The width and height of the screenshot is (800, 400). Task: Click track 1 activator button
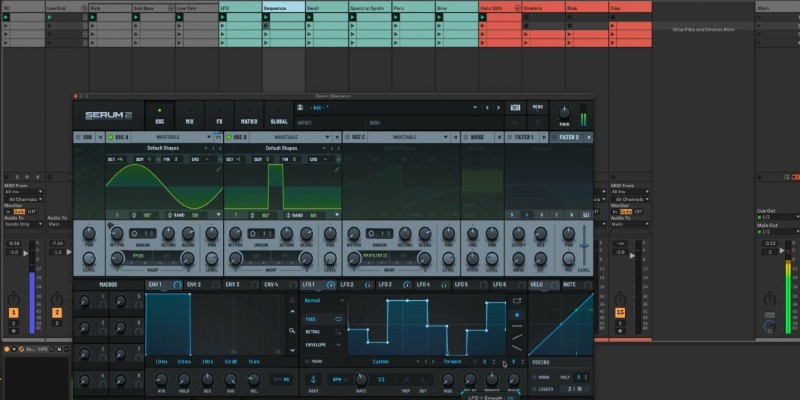coord(14,313)
